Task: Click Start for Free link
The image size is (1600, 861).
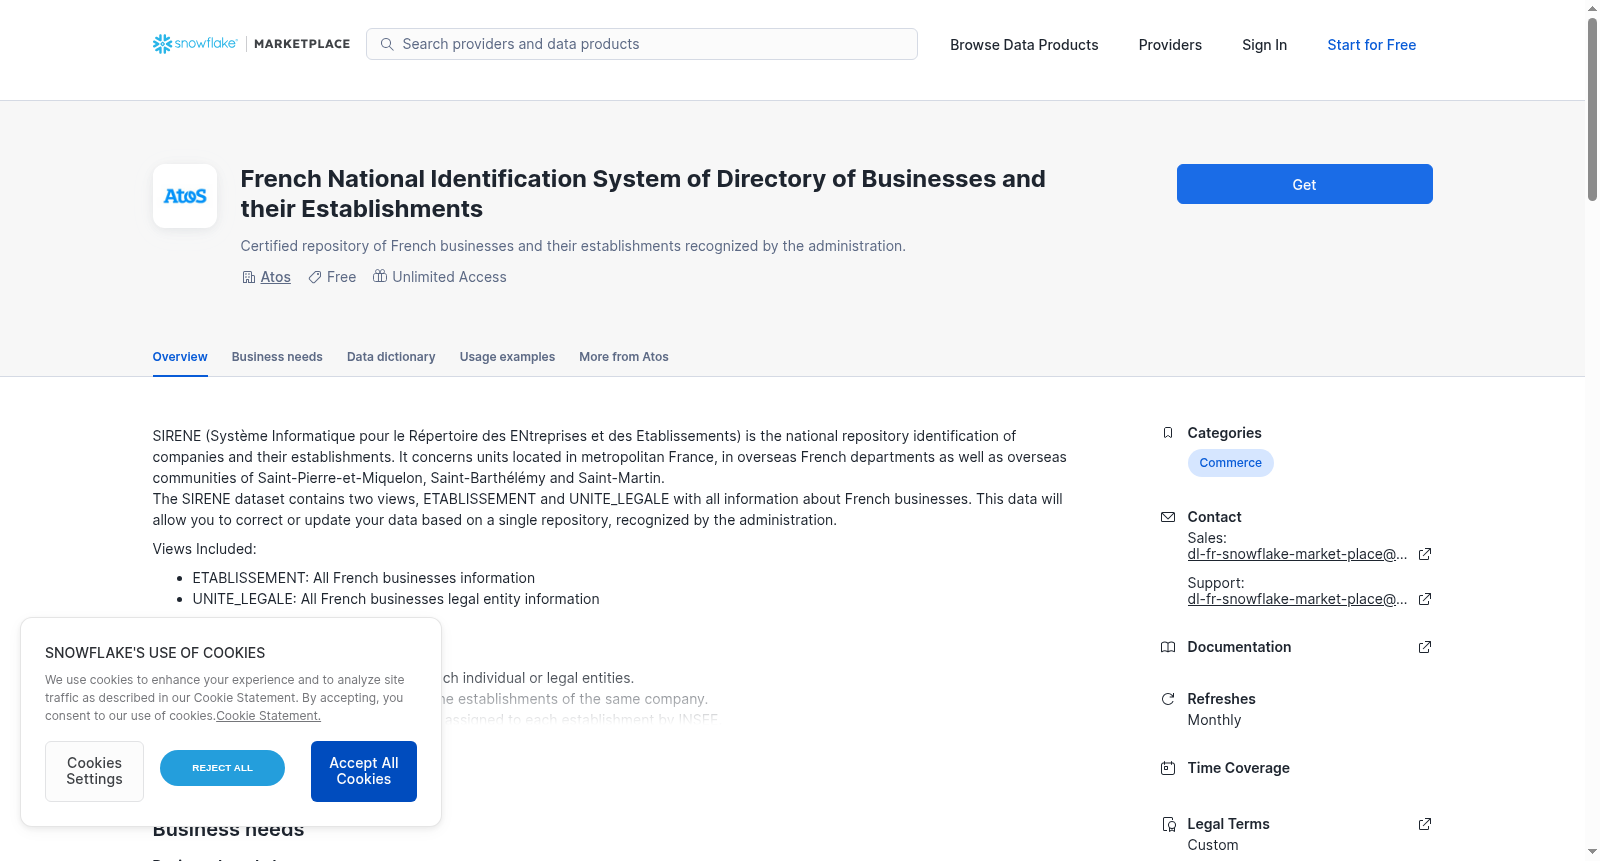Action: (x=1371, y=45)
